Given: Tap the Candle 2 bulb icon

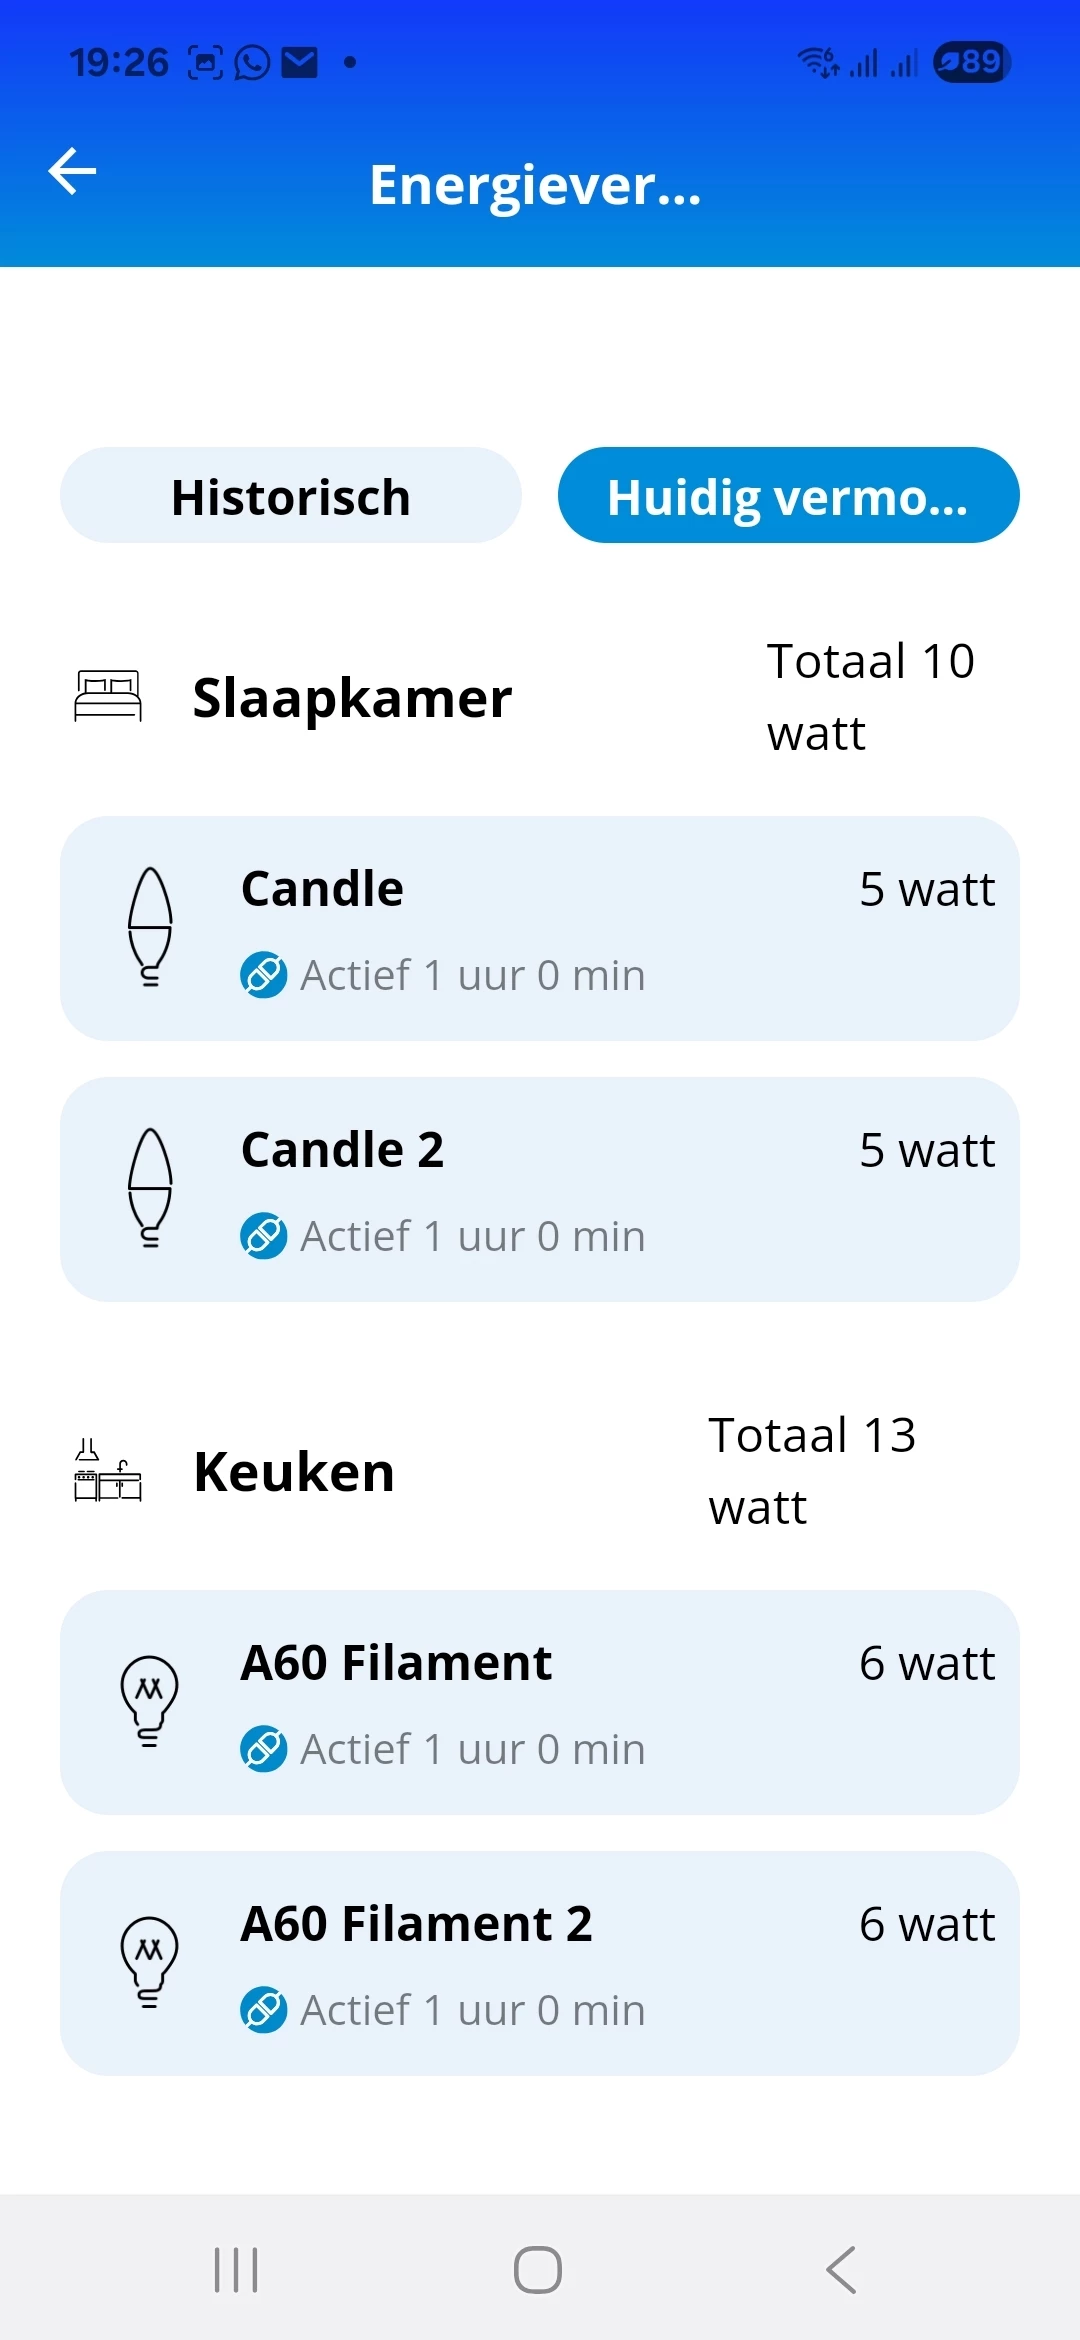Looking at the screenshot, I should coord(150,1188).
